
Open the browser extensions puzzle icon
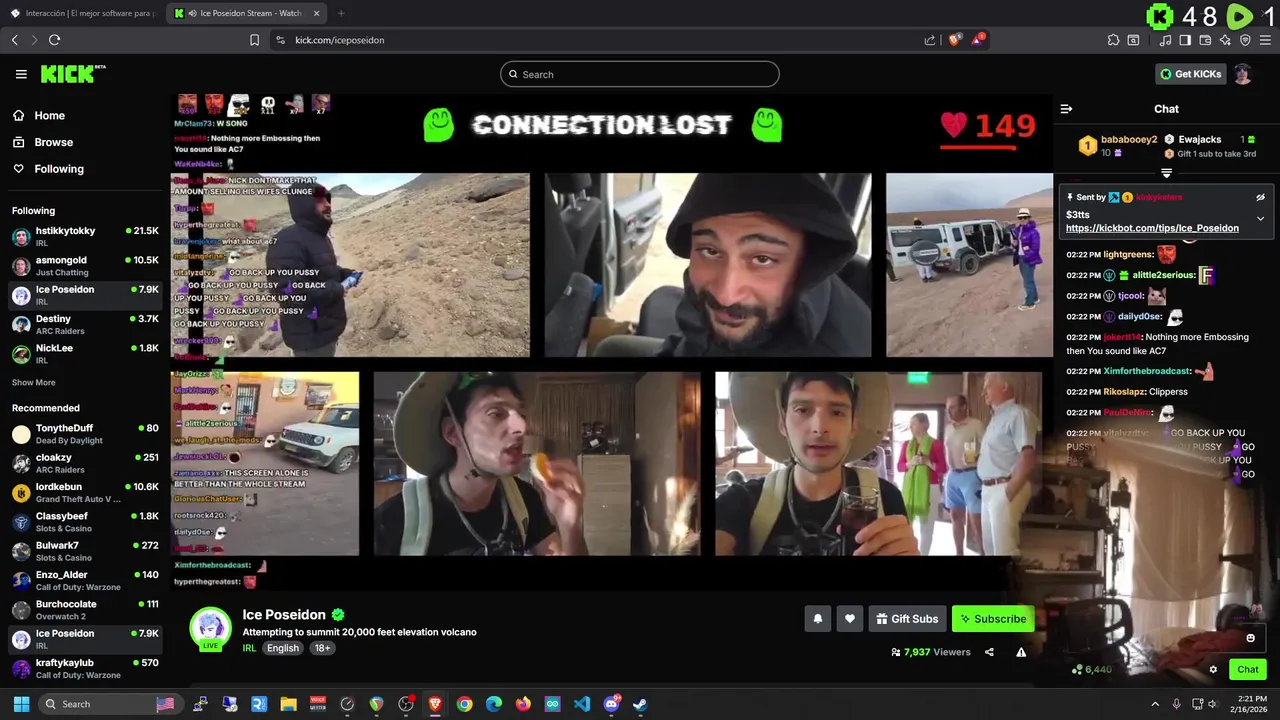pos(1113,40)
